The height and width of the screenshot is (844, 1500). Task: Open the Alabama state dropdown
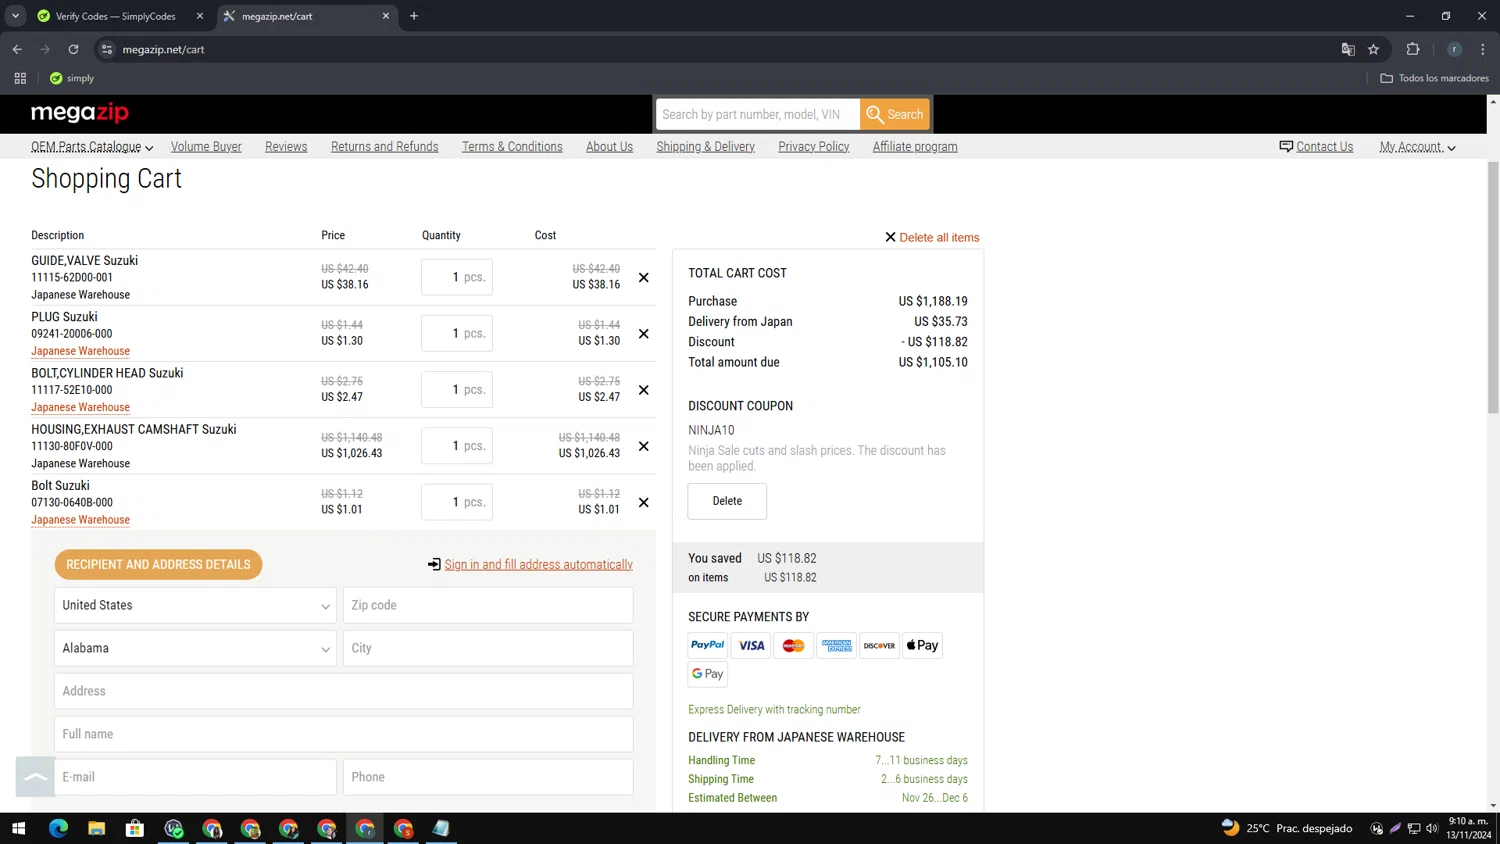pos(195,648)
